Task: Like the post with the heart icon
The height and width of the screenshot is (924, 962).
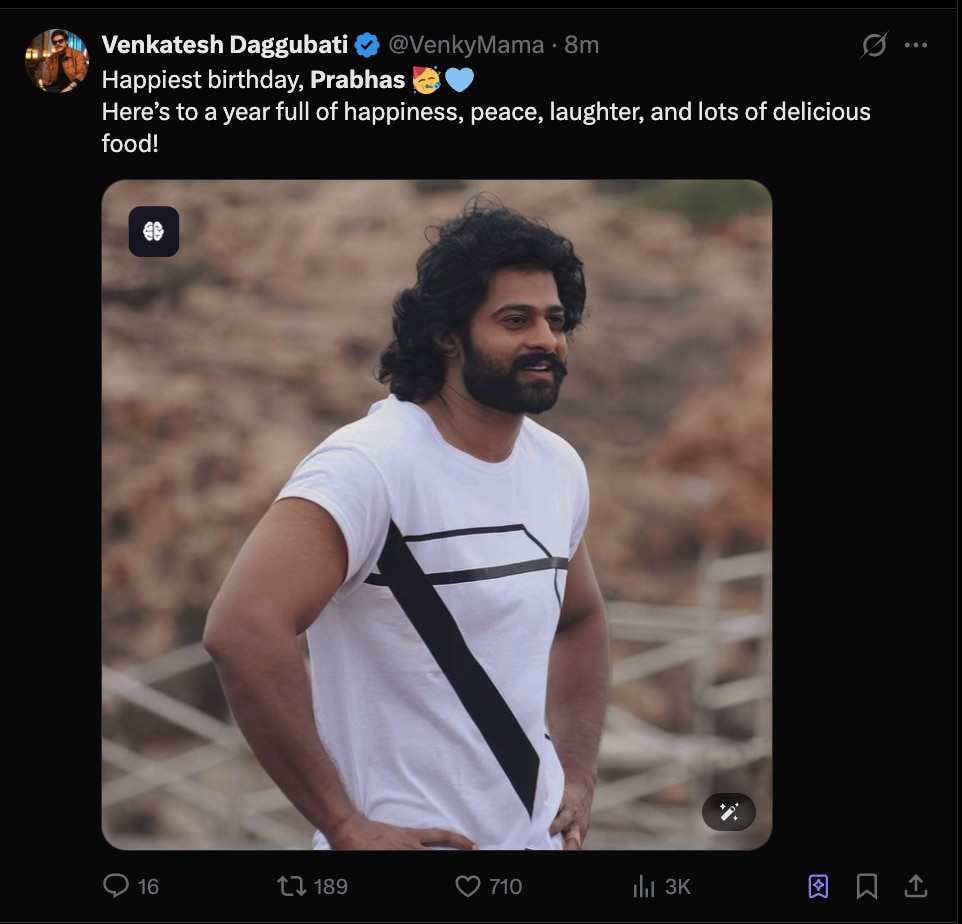Action: click(467, 886)
